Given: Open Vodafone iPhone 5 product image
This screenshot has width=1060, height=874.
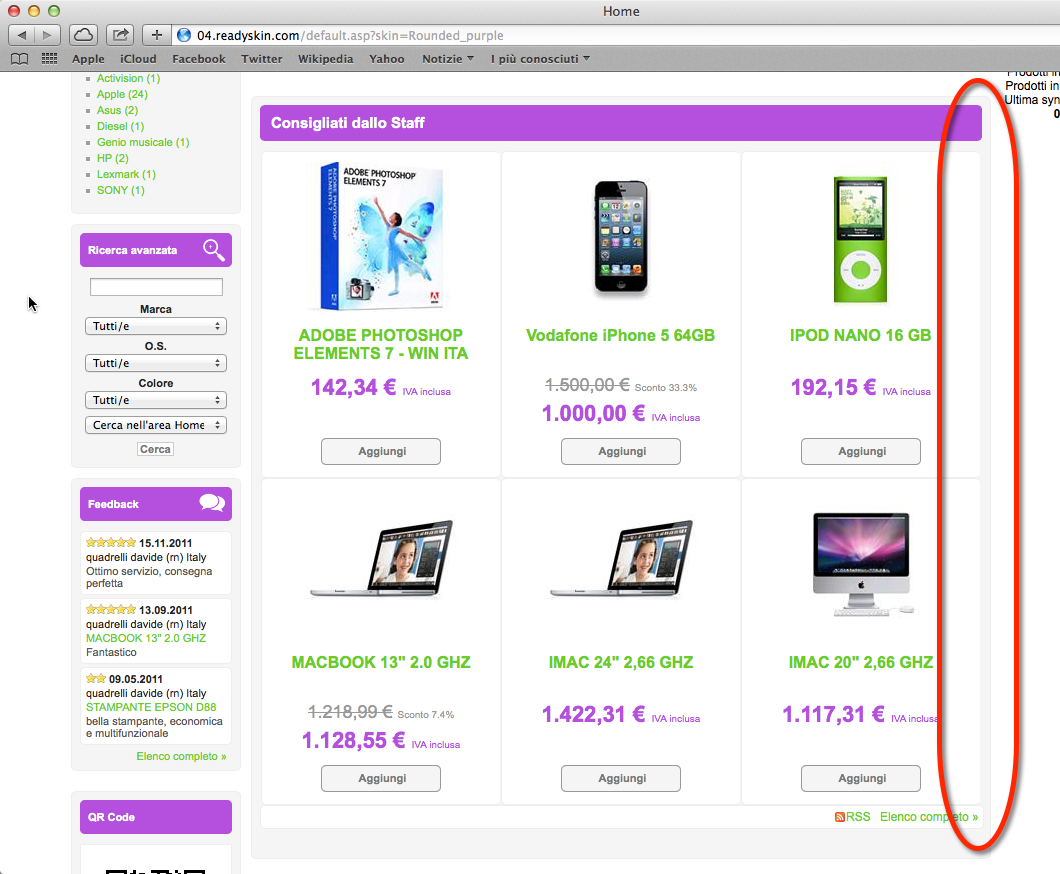Looking at the screenshot, I should pos(621,237).
